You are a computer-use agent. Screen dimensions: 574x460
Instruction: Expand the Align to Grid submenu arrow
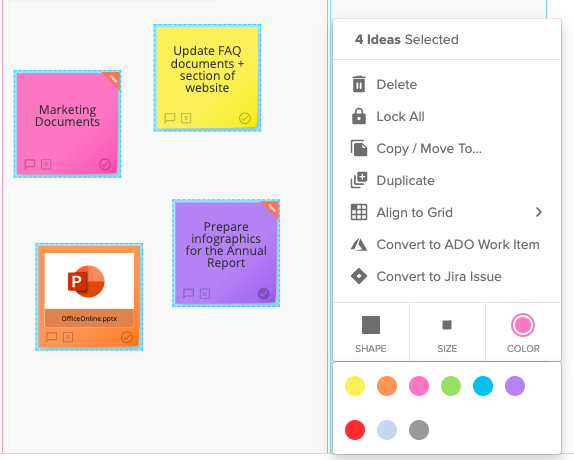pos(538,212)
